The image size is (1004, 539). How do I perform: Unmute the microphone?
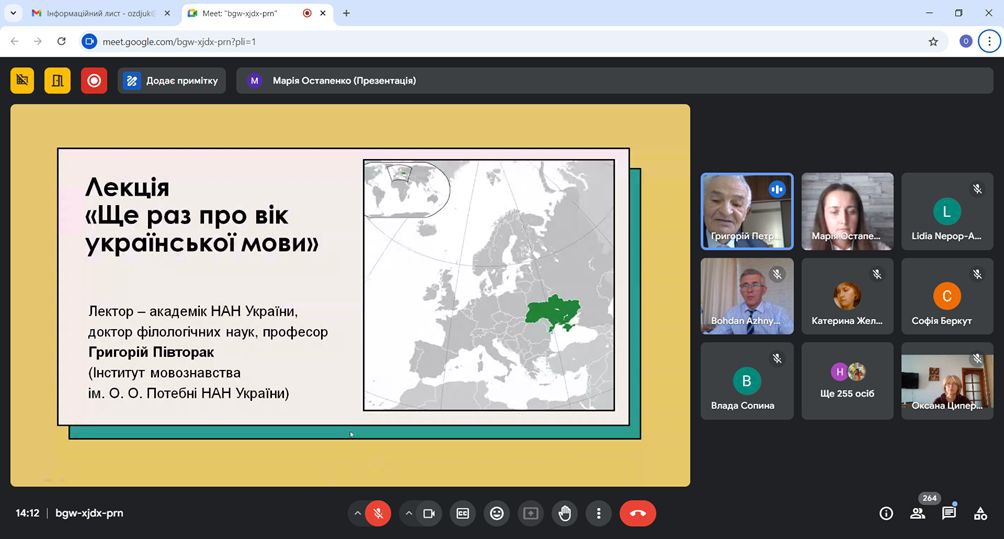tap(378, 513)
